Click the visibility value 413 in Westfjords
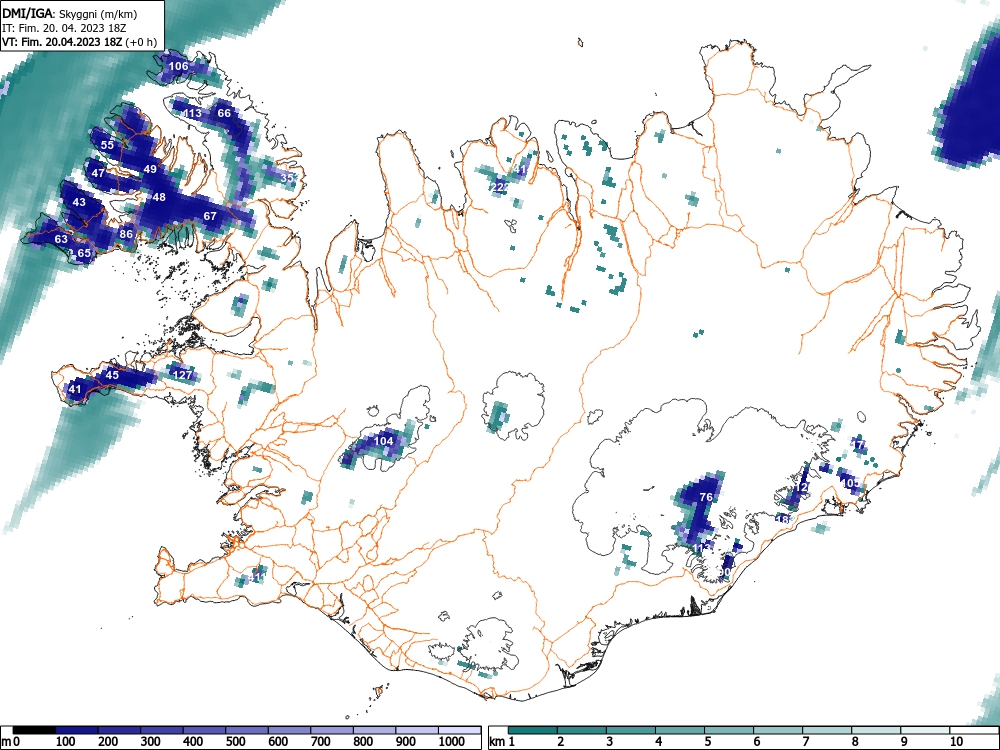Image resolution: width=1000 pixels, height=750 pixels. [x=192, y=114]
